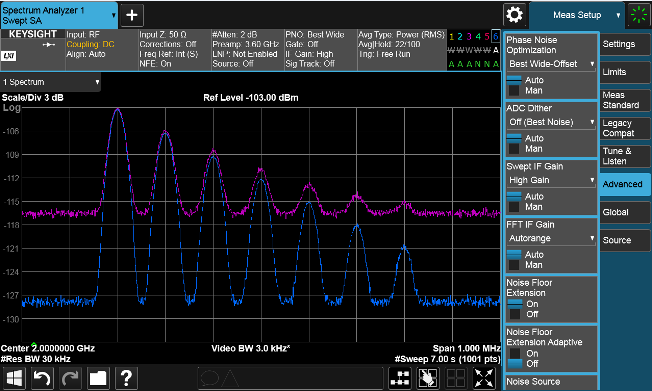This screenshot has width=652, height=391.
Task: Undo the last action arrow icon
Action: tap(42, 379)
